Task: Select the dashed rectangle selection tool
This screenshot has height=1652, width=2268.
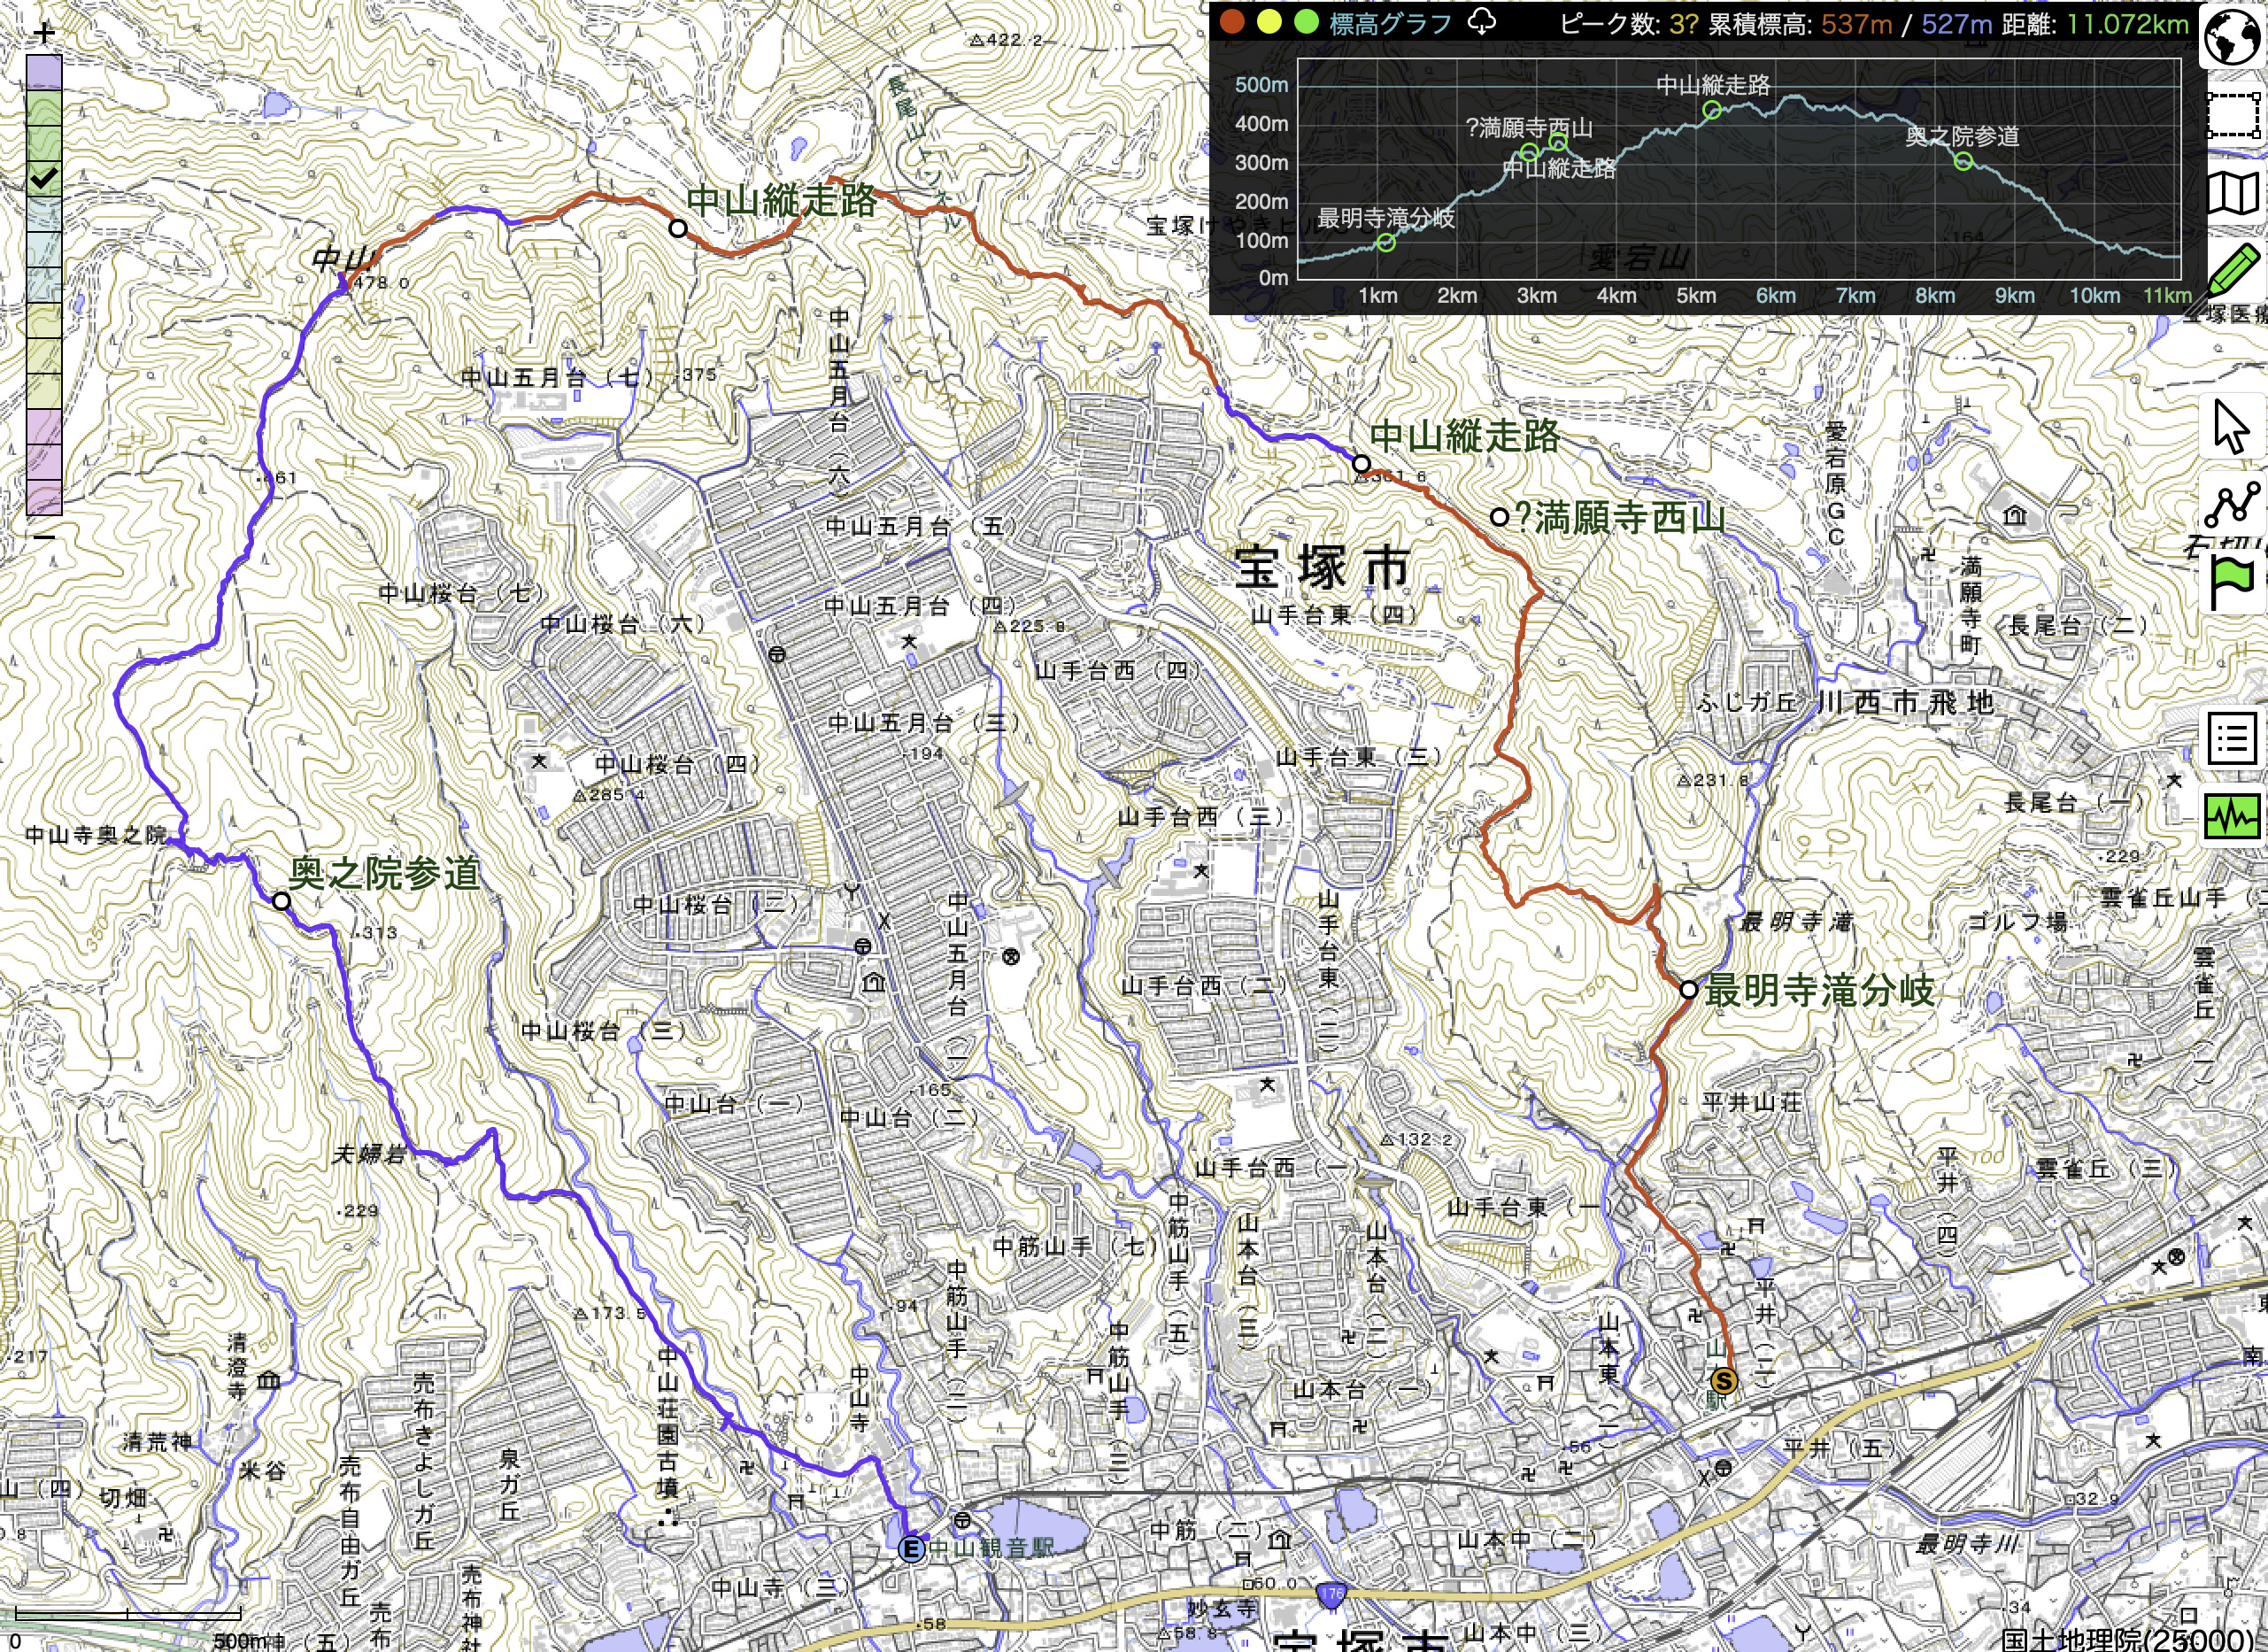Action: [x=2234, y=115]
